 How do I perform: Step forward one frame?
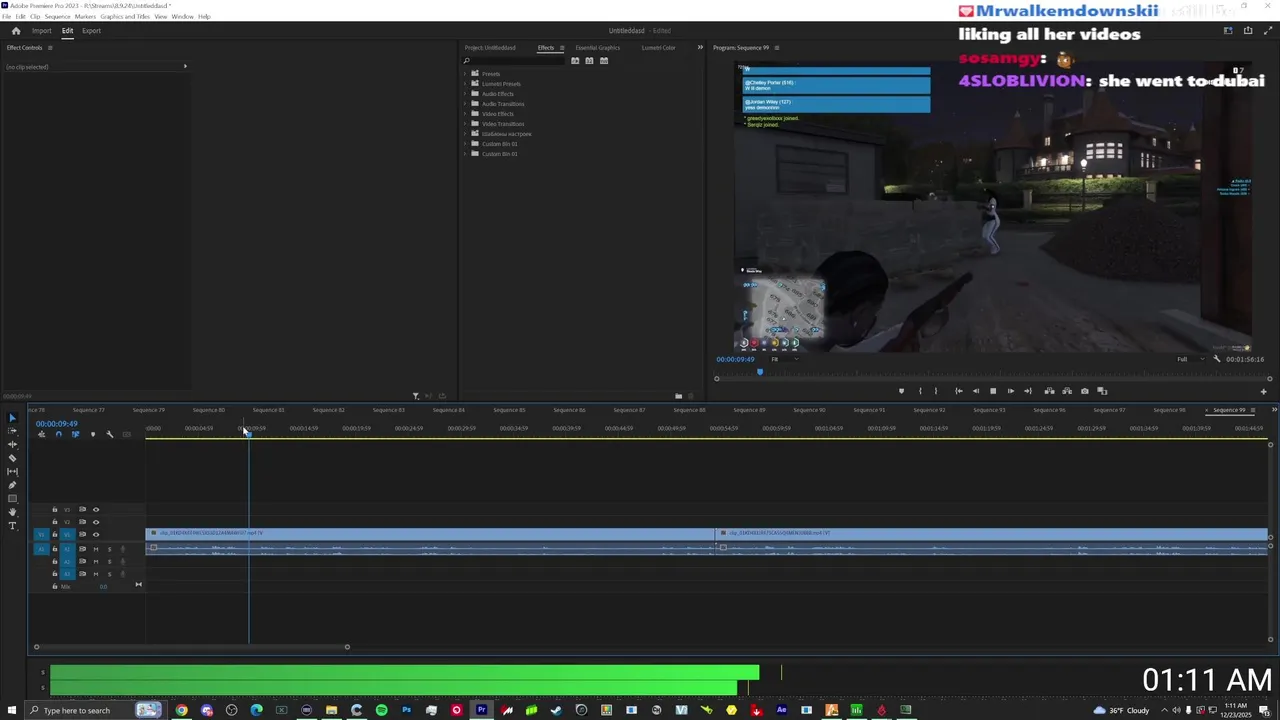(1010, 391)
